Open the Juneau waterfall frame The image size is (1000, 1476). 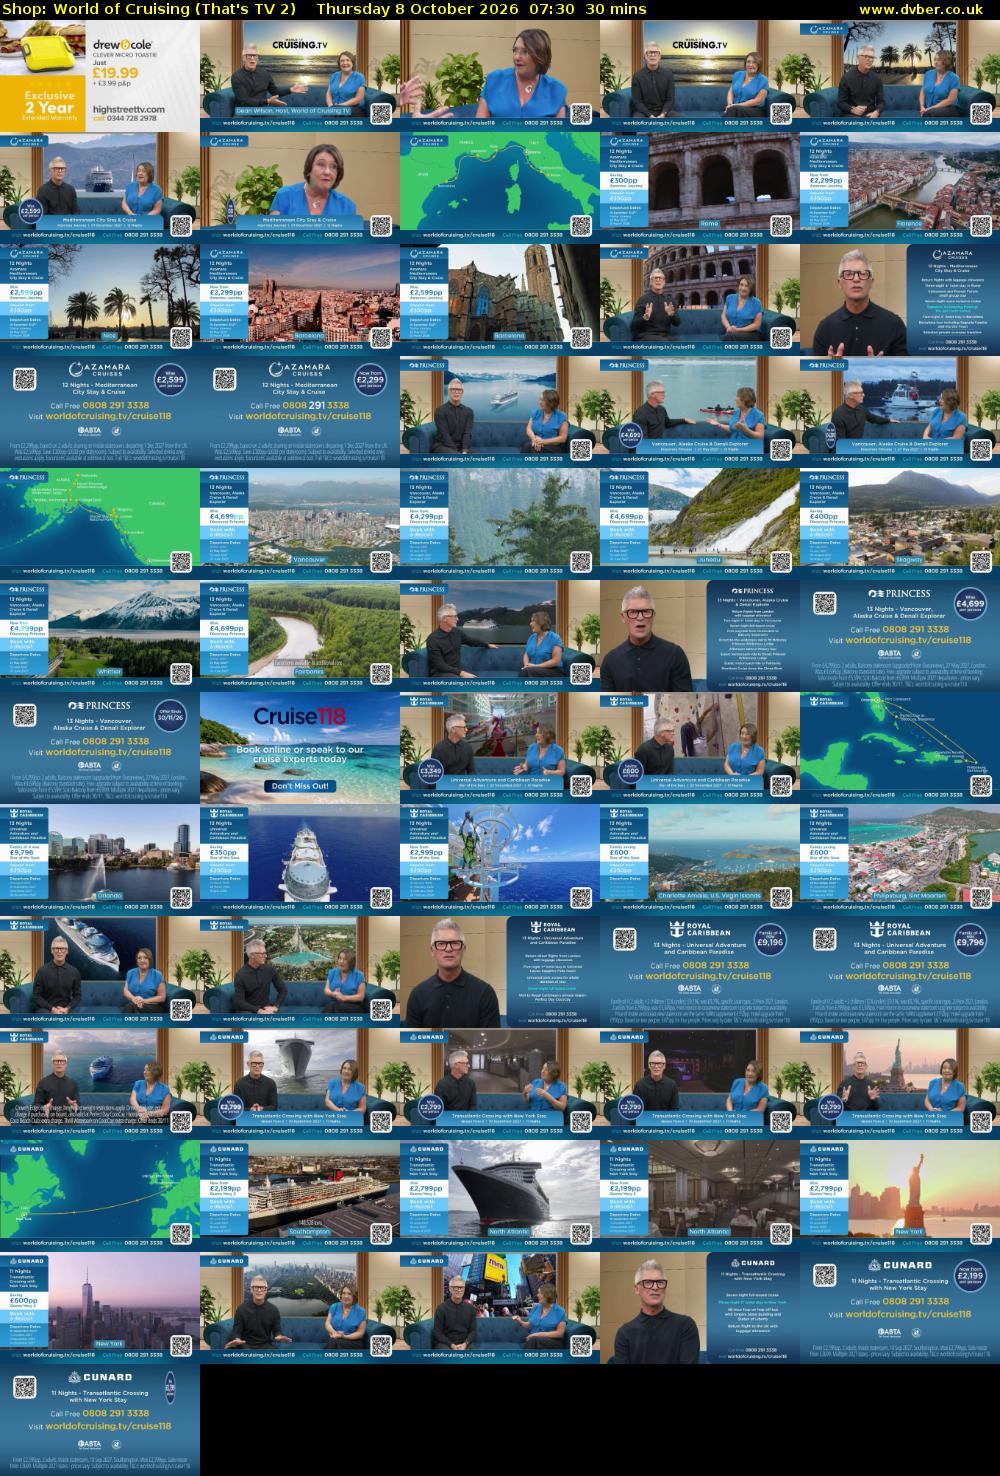click(700, 524)
